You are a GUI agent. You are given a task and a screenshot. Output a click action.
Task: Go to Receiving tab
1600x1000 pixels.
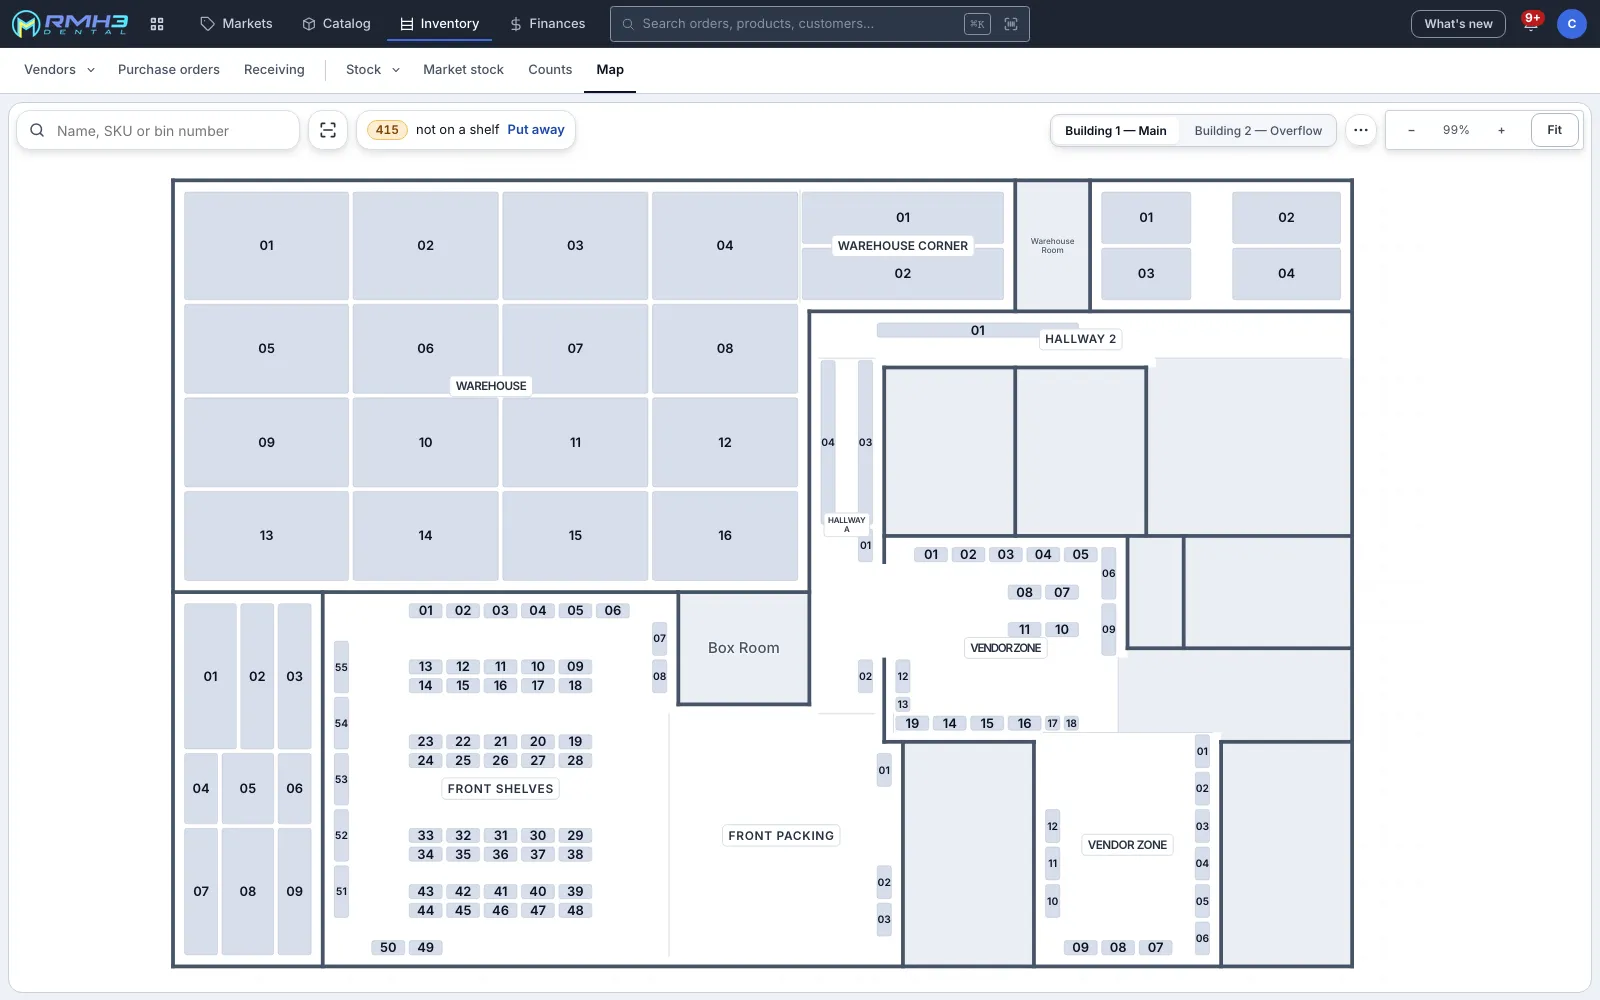(274, 70)
